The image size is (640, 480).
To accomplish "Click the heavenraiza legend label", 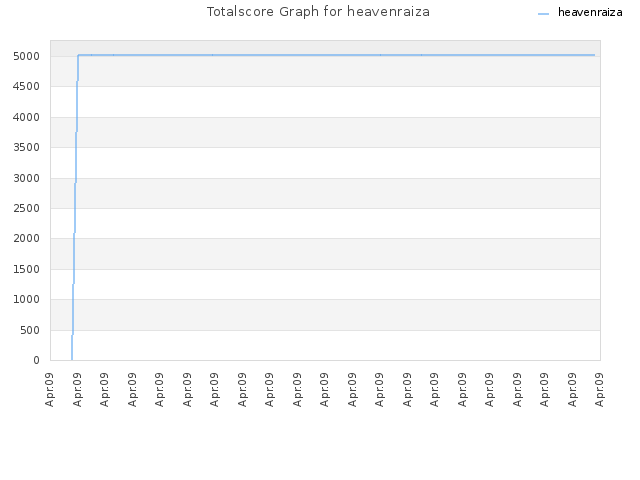I will [x=590, y=13].
